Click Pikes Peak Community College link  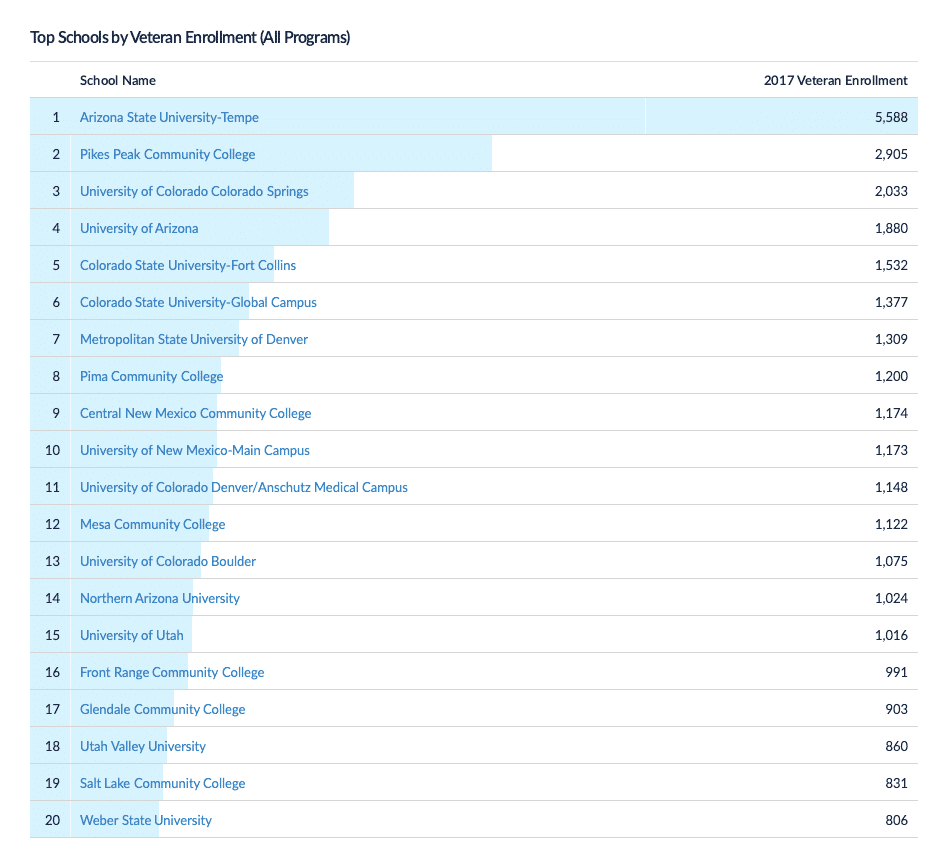click(167, 154)
